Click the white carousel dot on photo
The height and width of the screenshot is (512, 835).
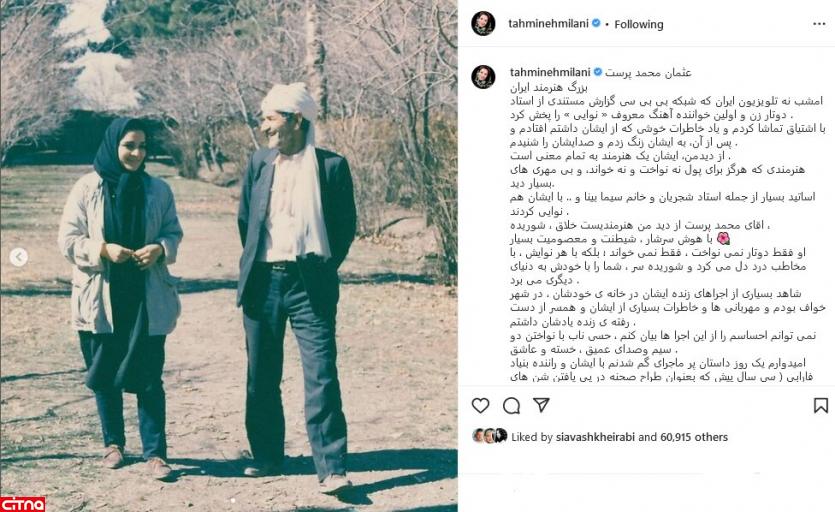tap(233, 501)
